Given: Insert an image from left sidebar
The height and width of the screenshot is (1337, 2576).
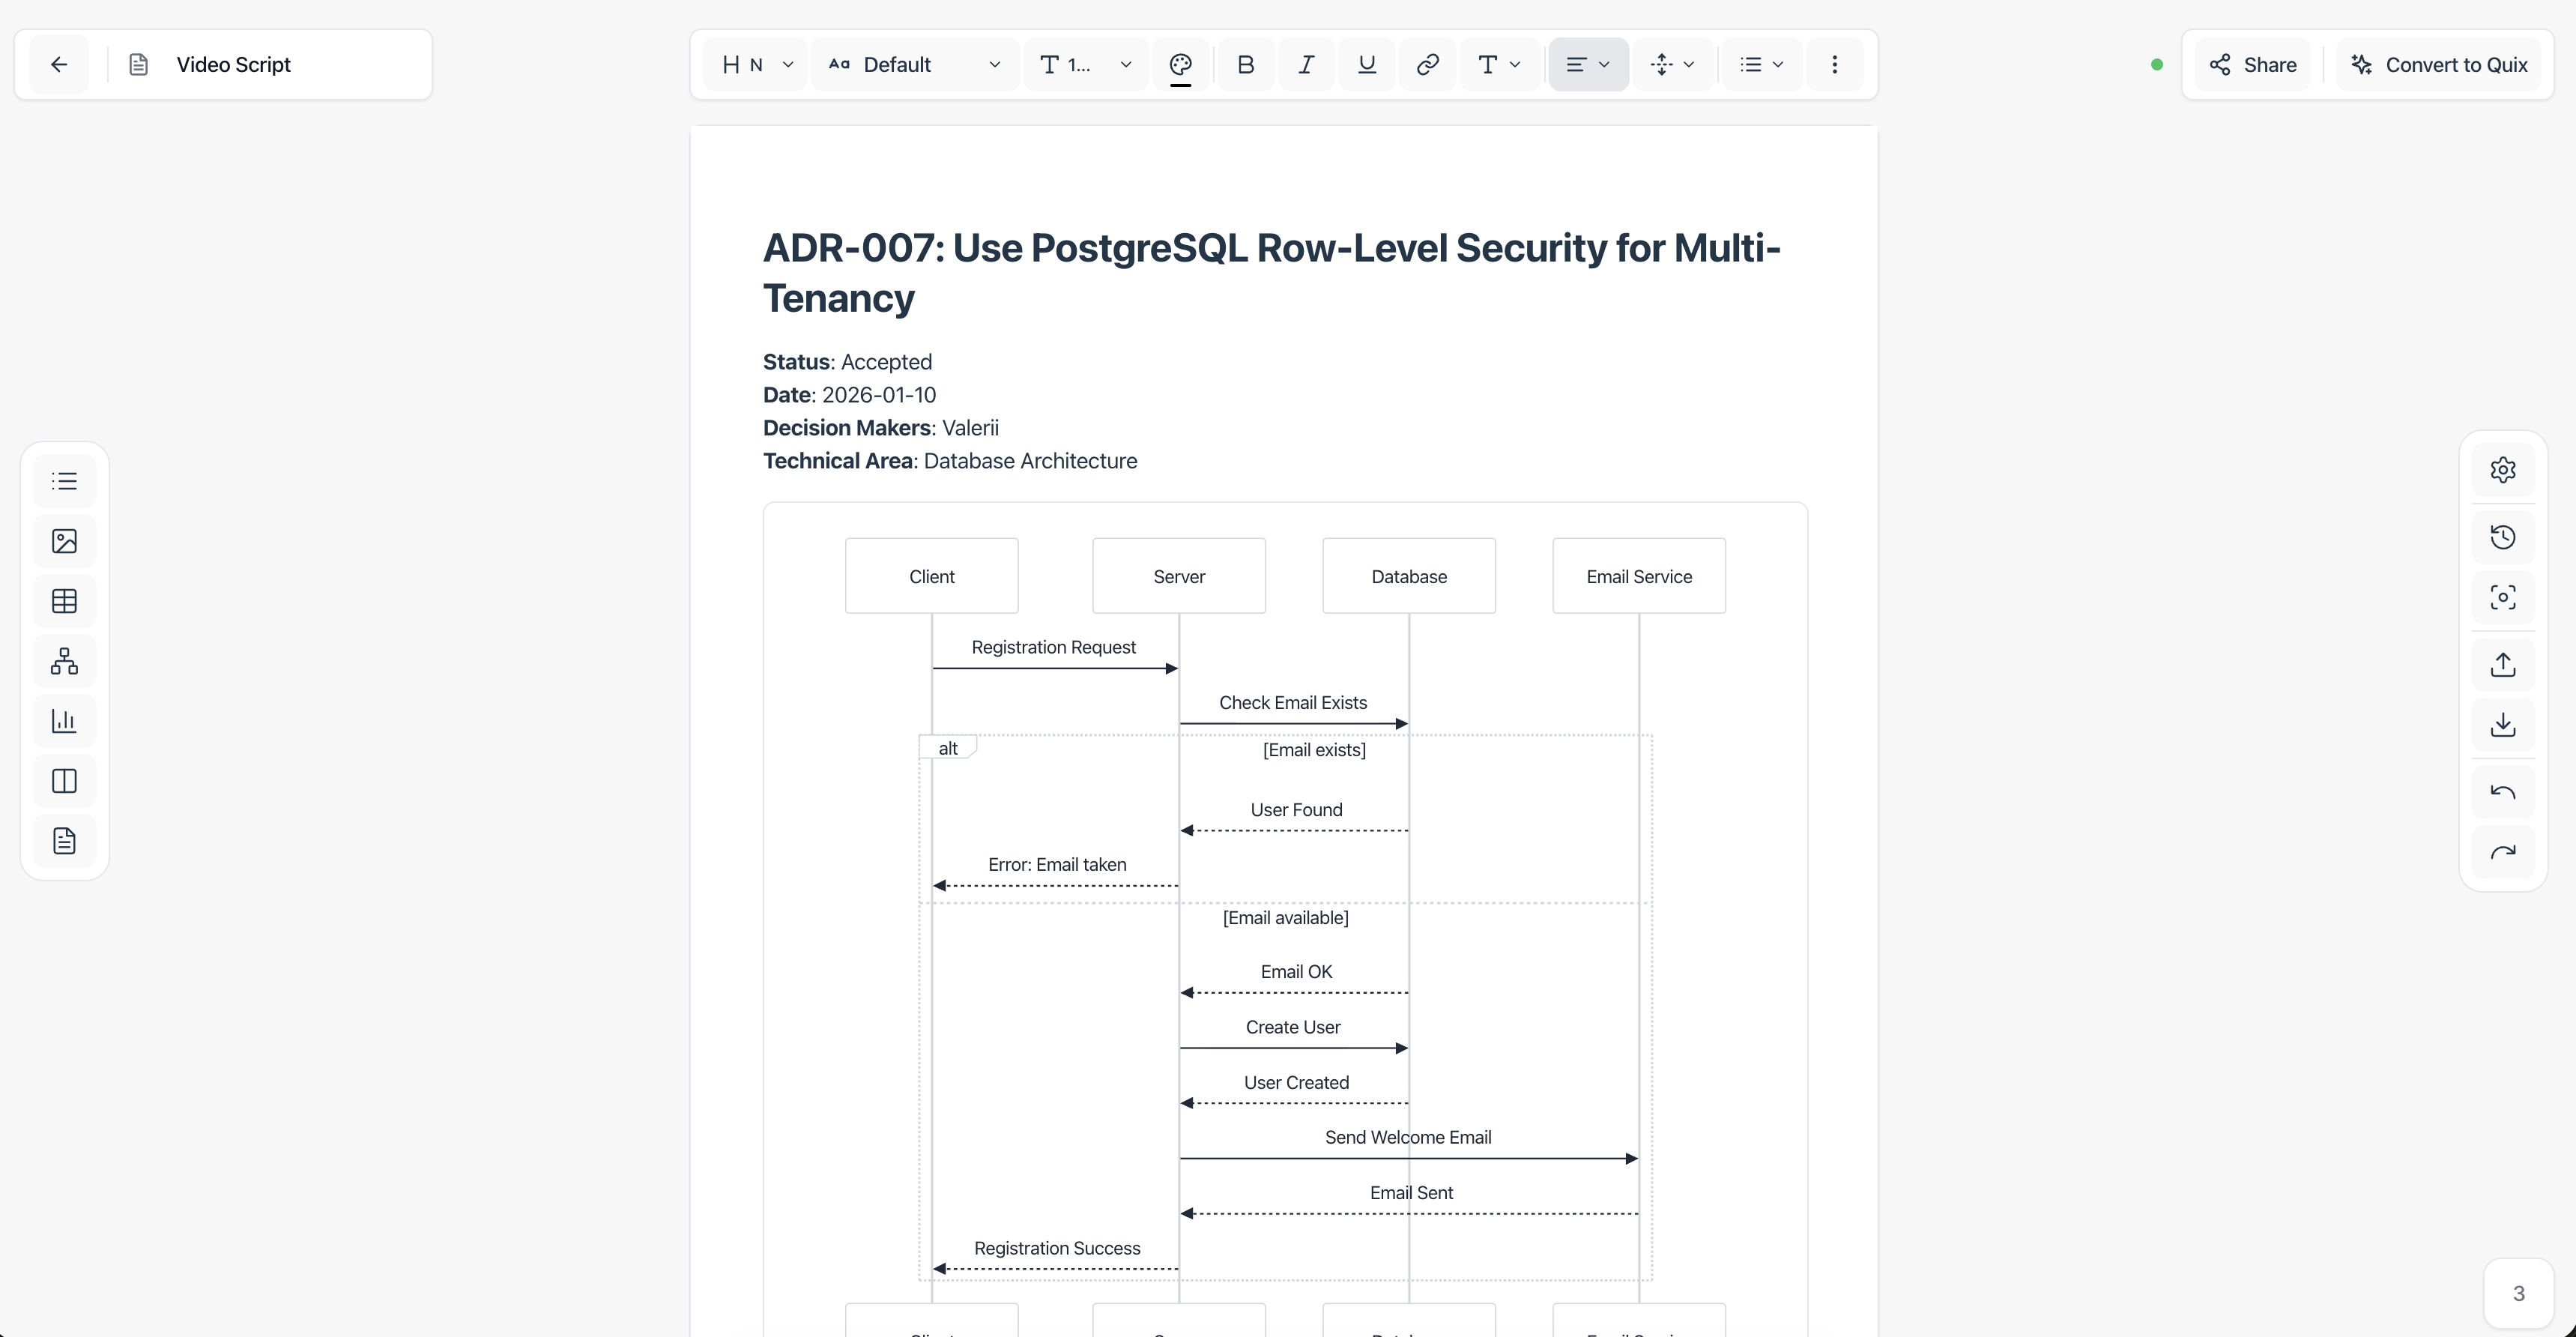Looking at the screenshot, I should click(64, 541).
